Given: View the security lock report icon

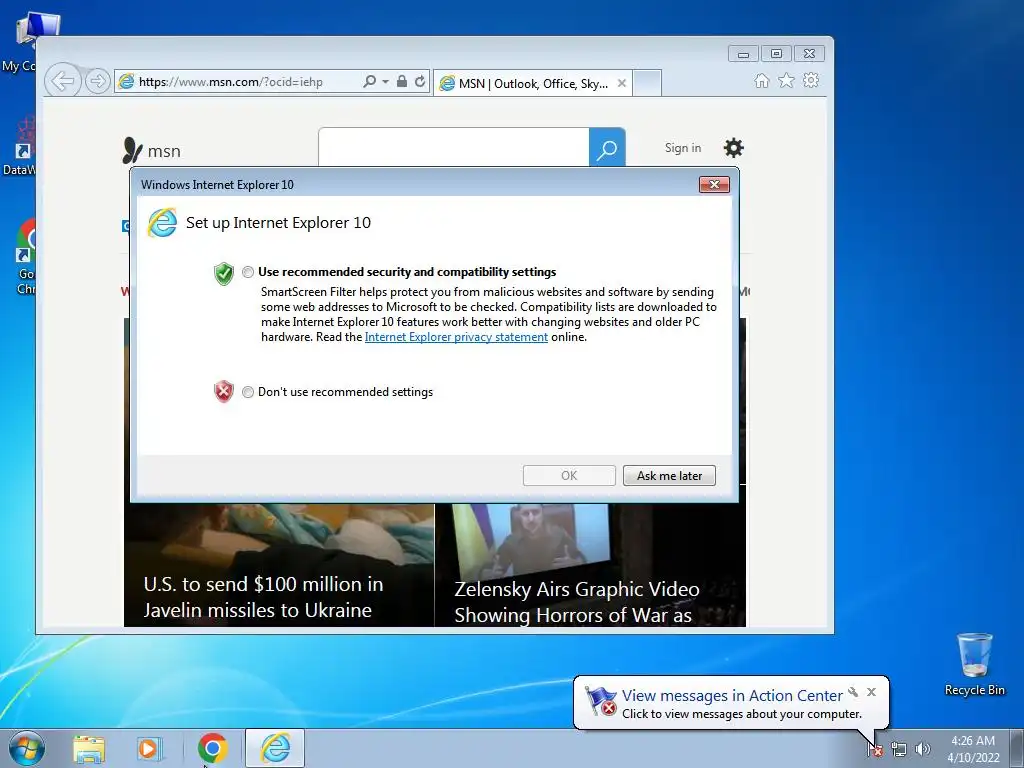Looking at the screenshot, I should coord(402,82).
